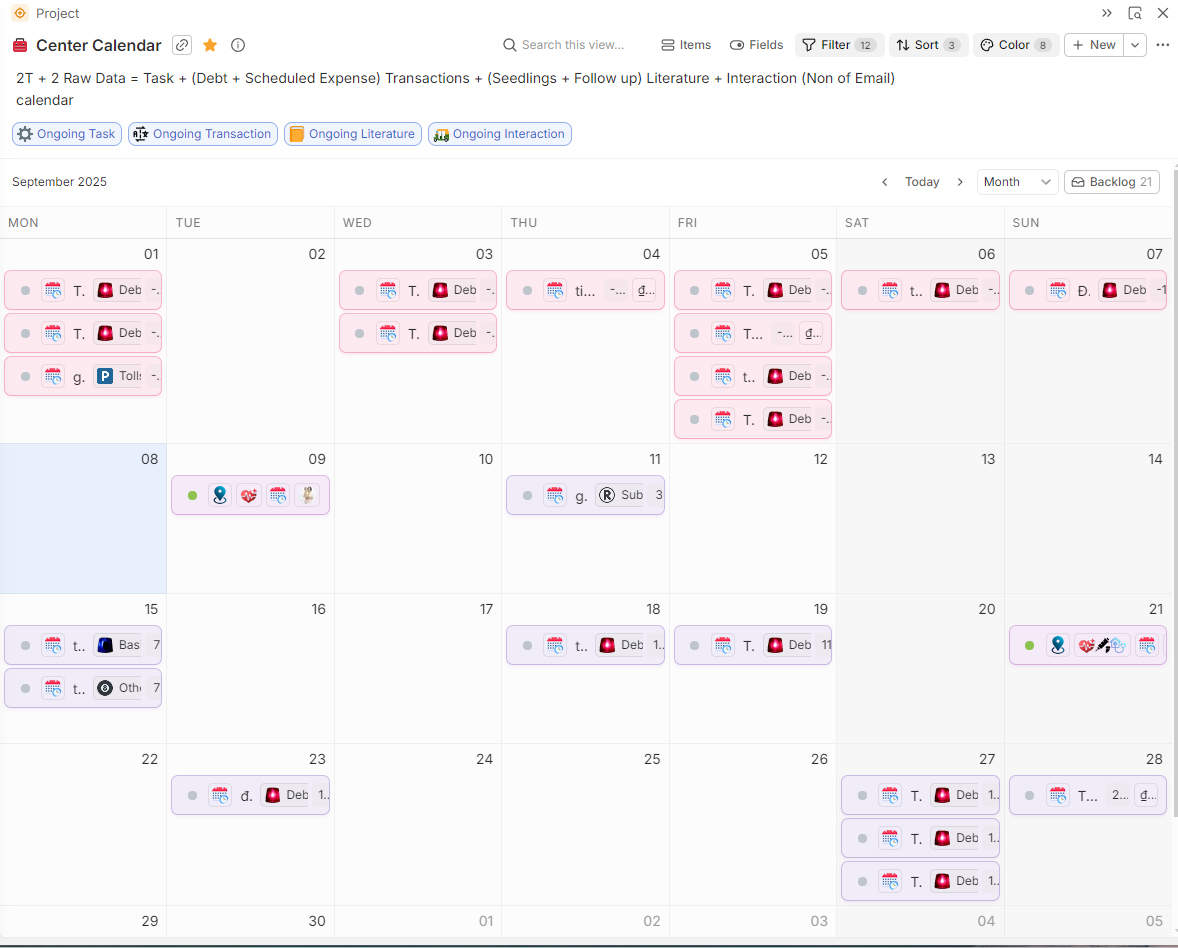Screen dimensions: 1178x948
Task: Click the heart and syringe icons on 21
Action: tap(1102, 645)
